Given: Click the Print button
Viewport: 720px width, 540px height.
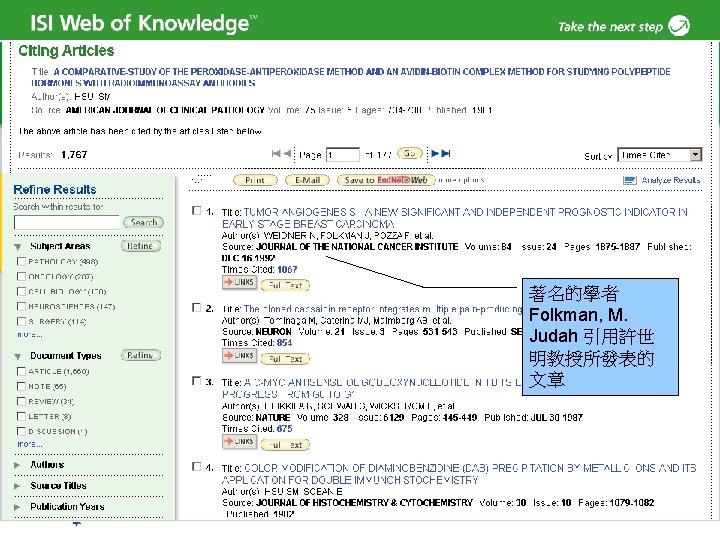Looking at the screenshot, I should tap(255, 180).
